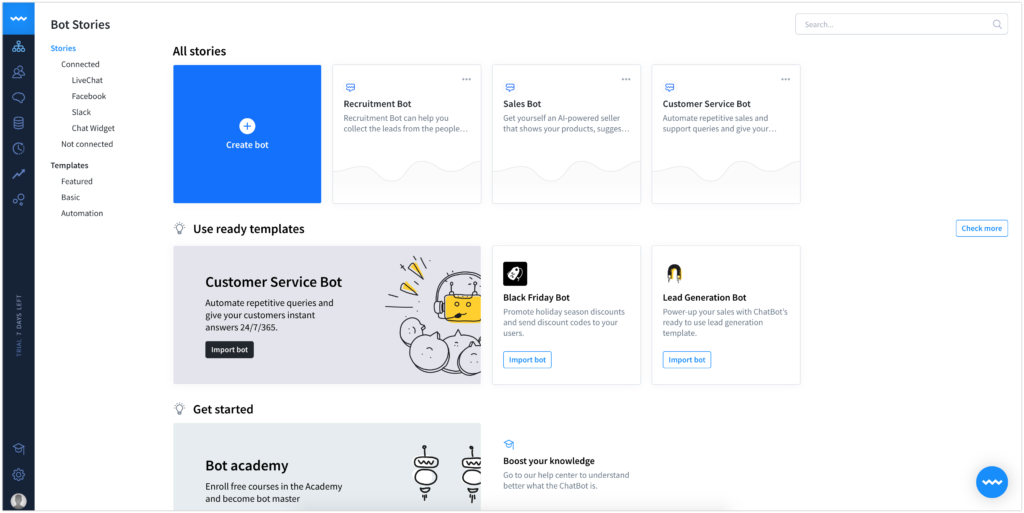Image resolution: width=1024 pixels, height=513 pixels.
Task: Click the bot icon on Sales Bot card
Action: 510,87
